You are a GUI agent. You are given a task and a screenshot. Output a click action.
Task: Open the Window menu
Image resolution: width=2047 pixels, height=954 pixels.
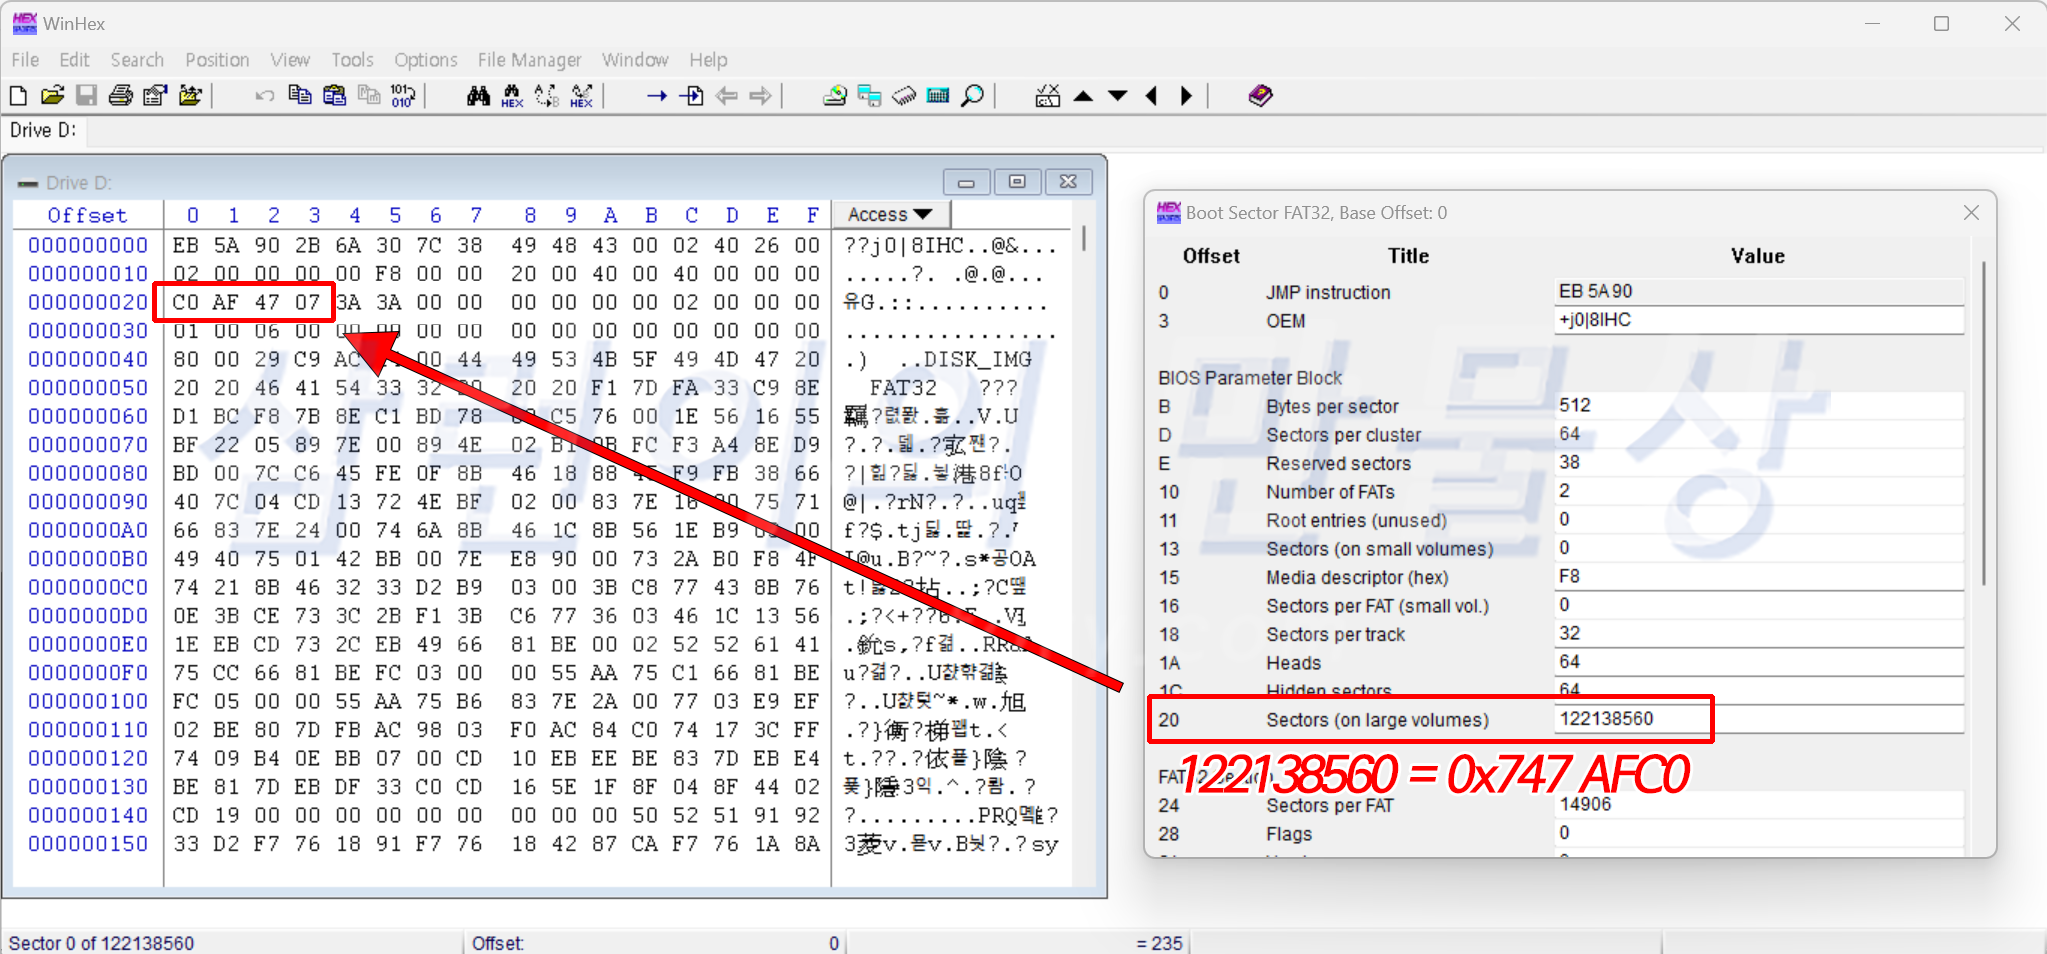point(635,60)
